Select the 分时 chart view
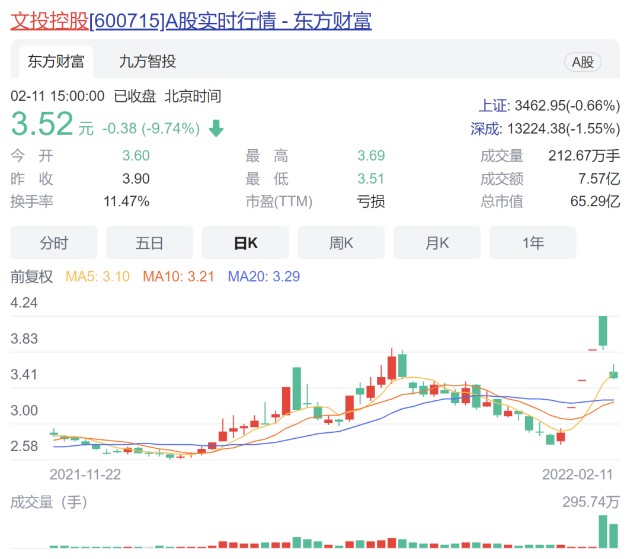Screen dimensions: 640x559 pyautogui.click(x=54, y=243)
